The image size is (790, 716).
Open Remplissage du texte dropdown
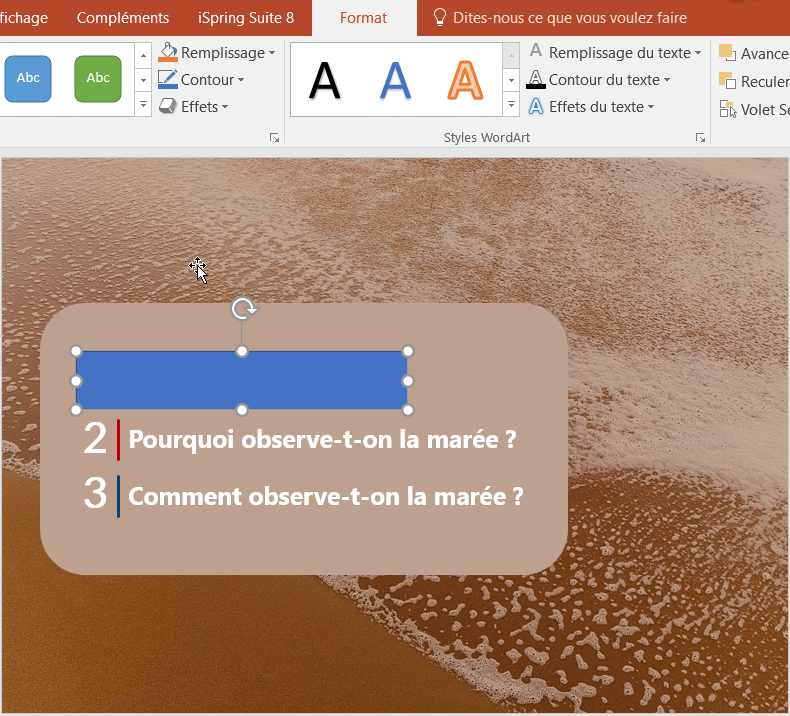[697, 53]
